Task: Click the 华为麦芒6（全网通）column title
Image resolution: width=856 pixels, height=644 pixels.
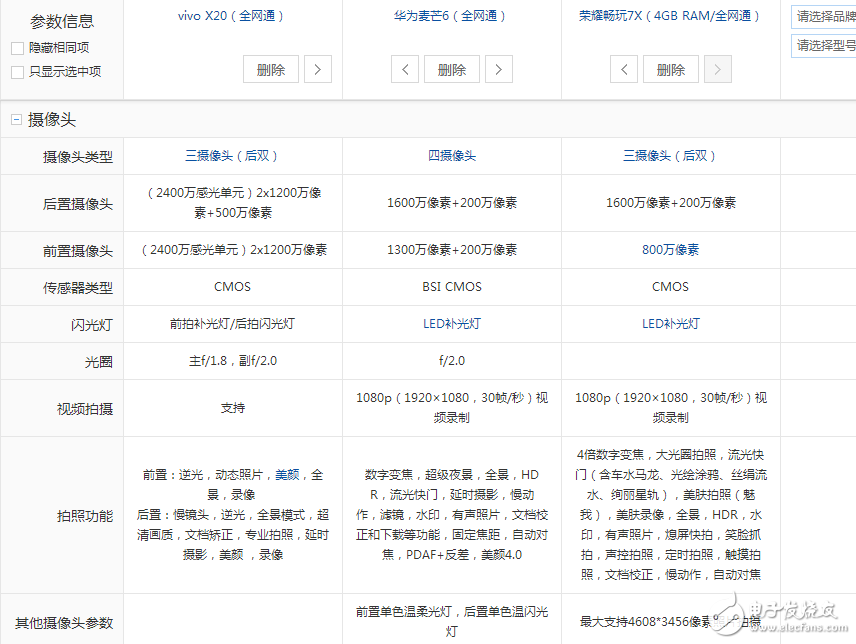Action: pos(450,16)
